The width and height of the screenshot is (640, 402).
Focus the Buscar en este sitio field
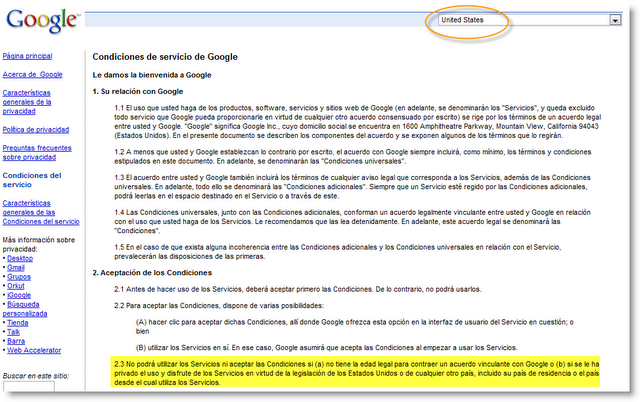click(29, 386)
